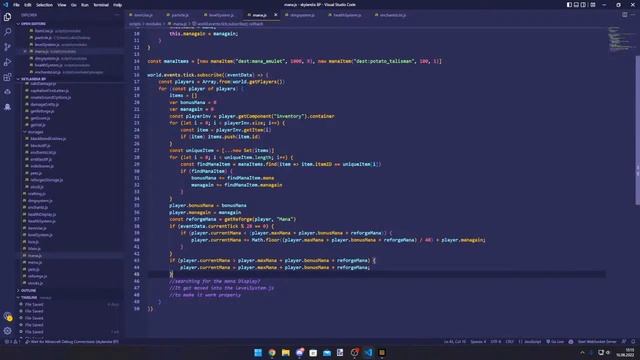This screenshot has width=640, height=360.
Task: Toggle the secondary side bar visibility
Action: pos(584,4)
